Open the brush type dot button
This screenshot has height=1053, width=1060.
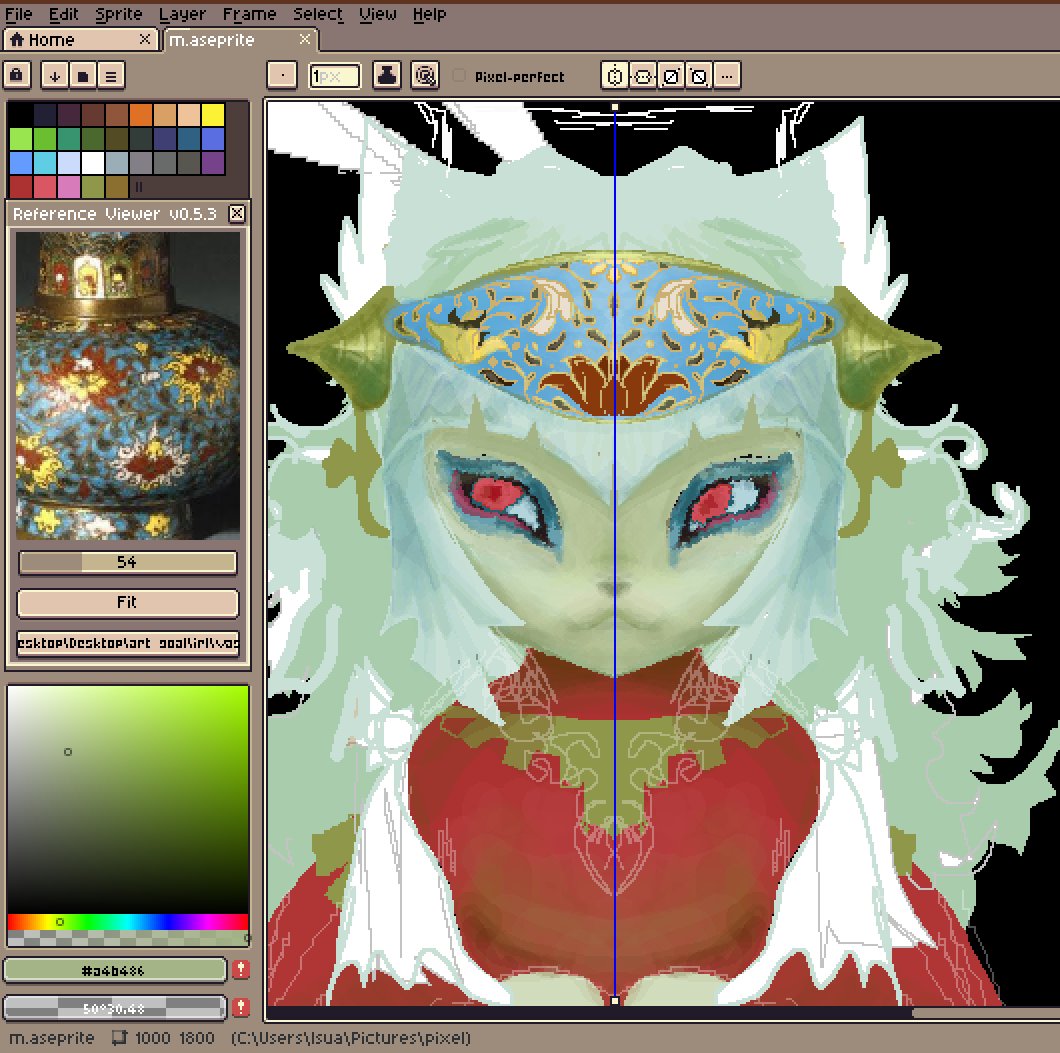282,76
